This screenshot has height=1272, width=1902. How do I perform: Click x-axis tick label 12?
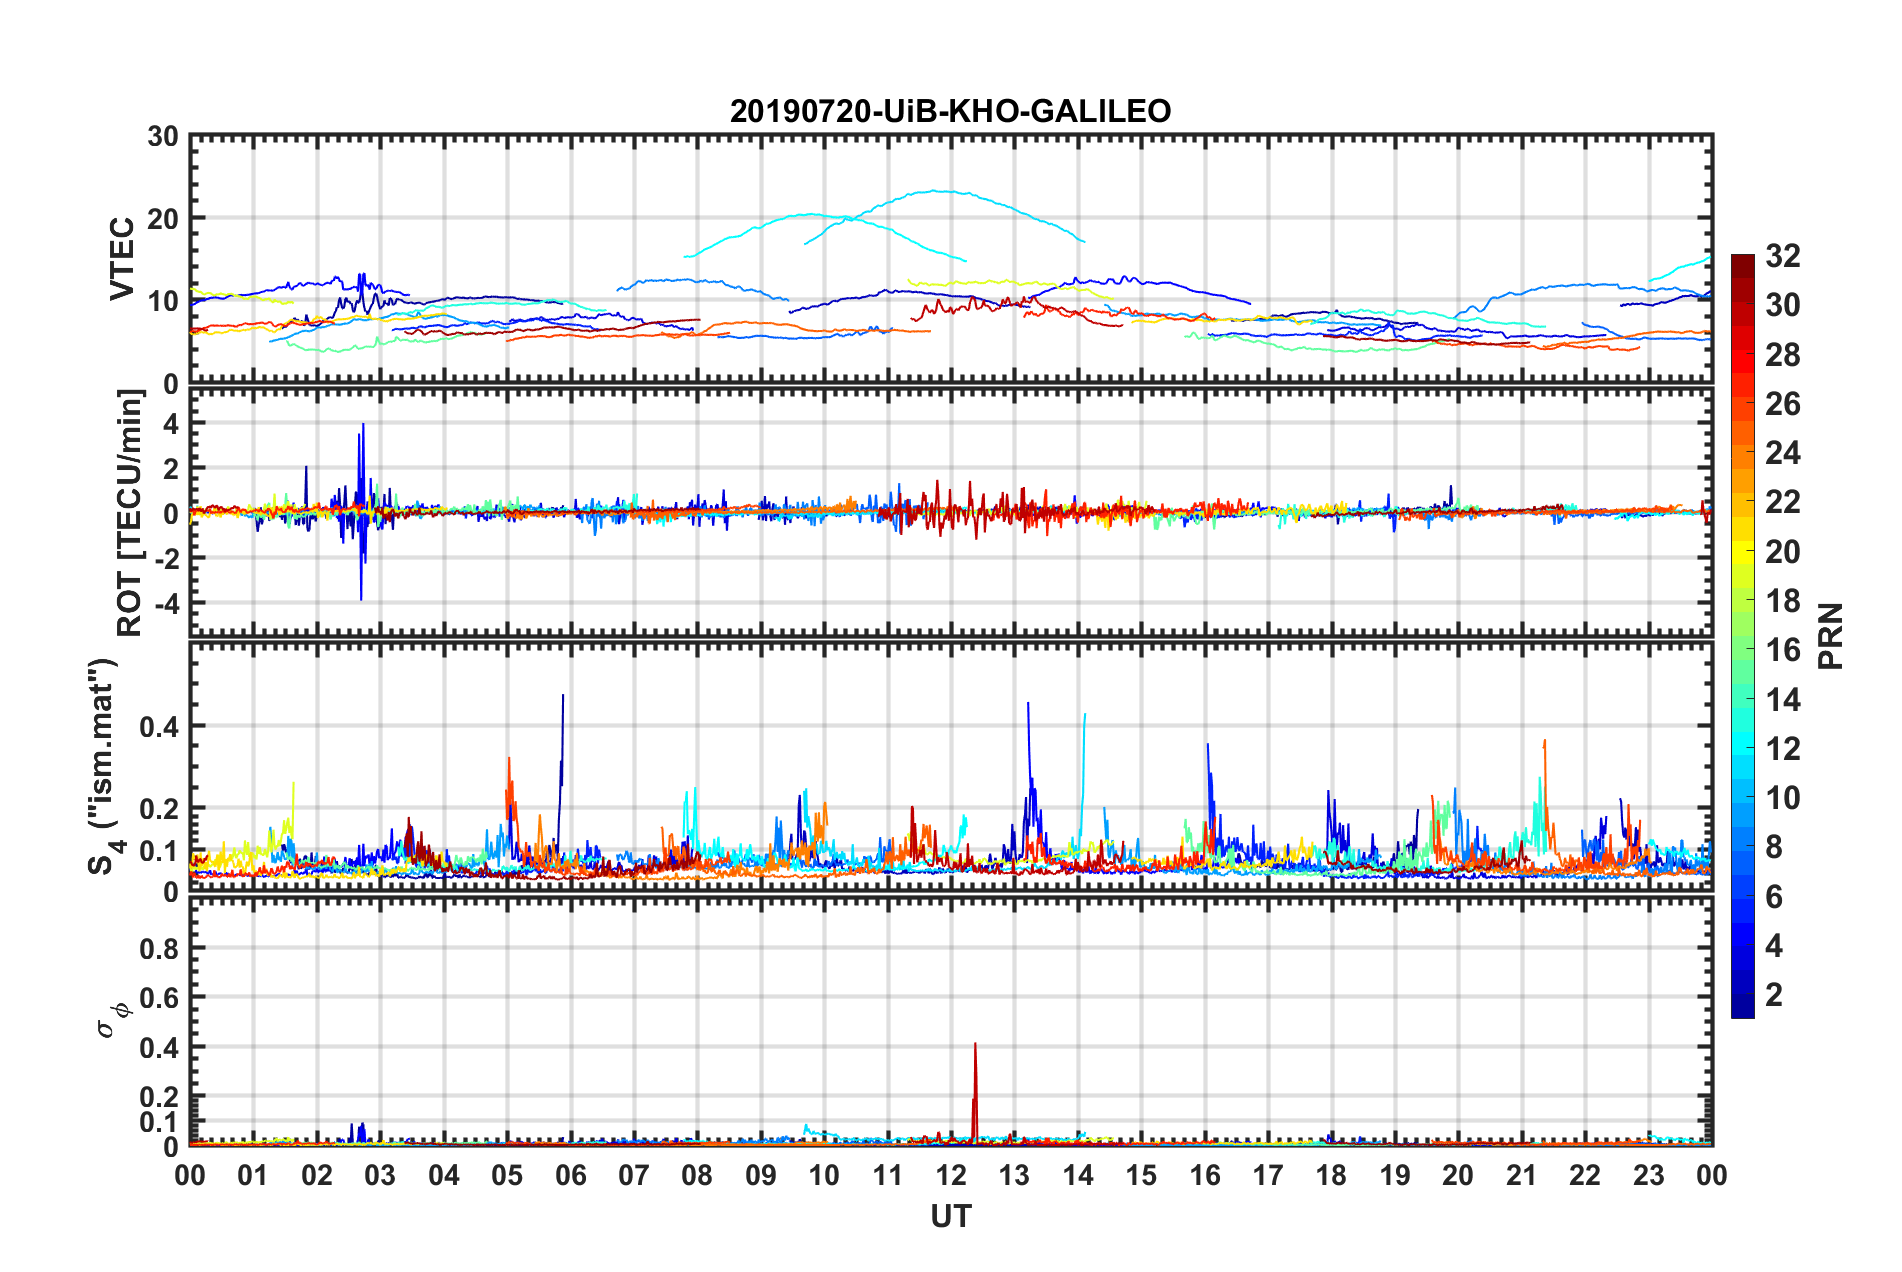(951, 1175)
